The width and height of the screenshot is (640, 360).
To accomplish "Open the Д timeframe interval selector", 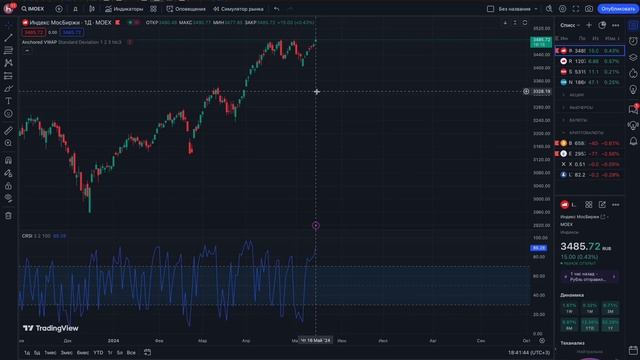I will pyautogui.click(x=76, y=9).
